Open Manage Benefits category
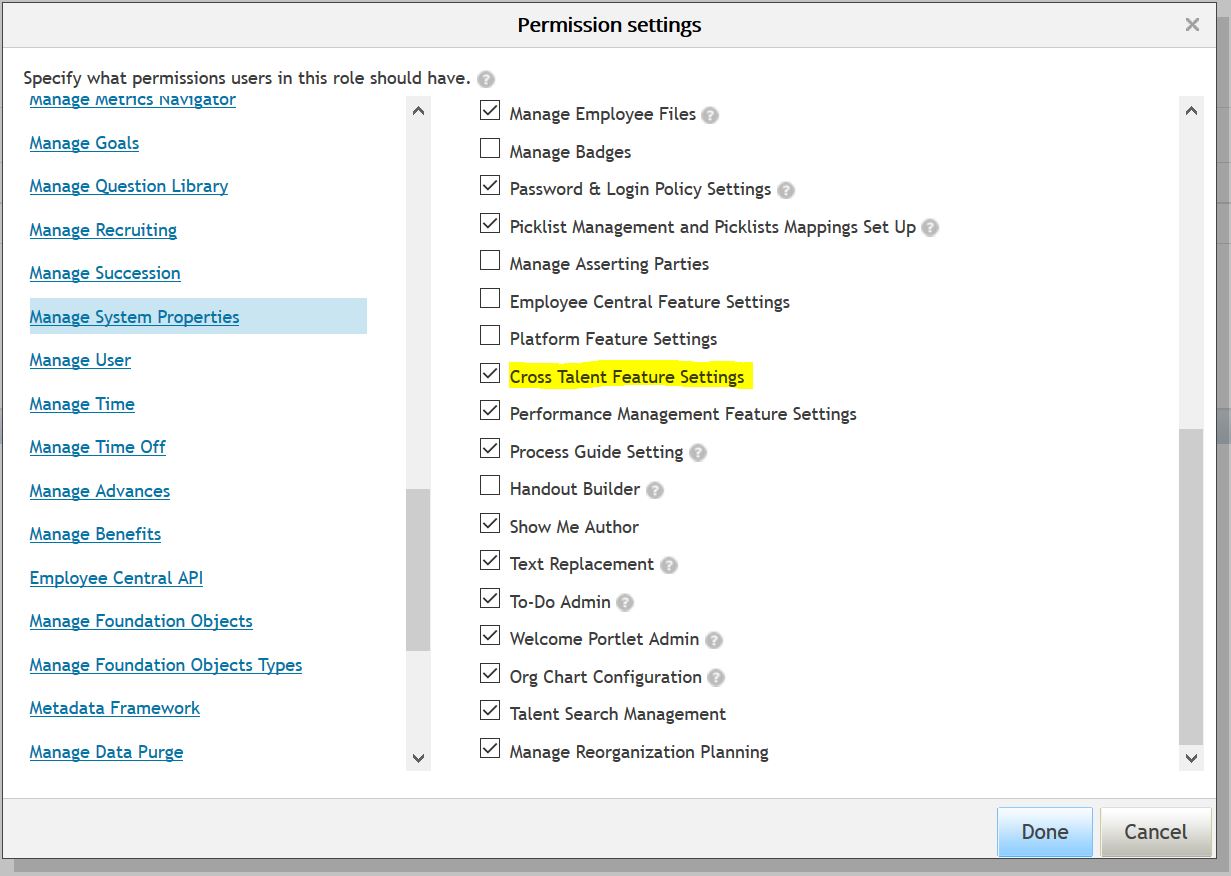Screen dimensions: 1231x876 (95, 534)
